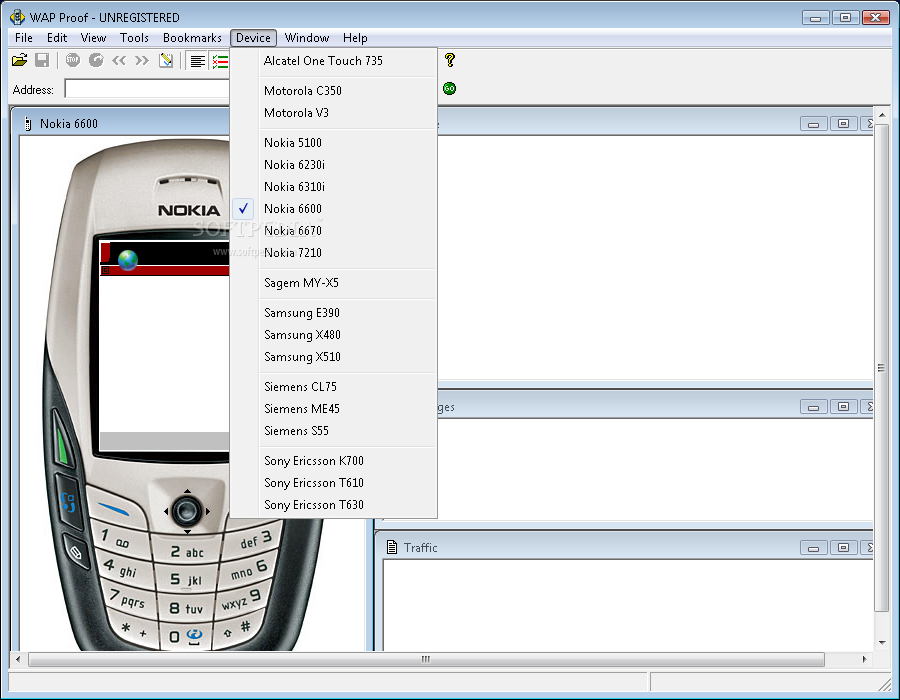Select Samsung E390 device
900x700 pixels.
[x=333, y=313]
